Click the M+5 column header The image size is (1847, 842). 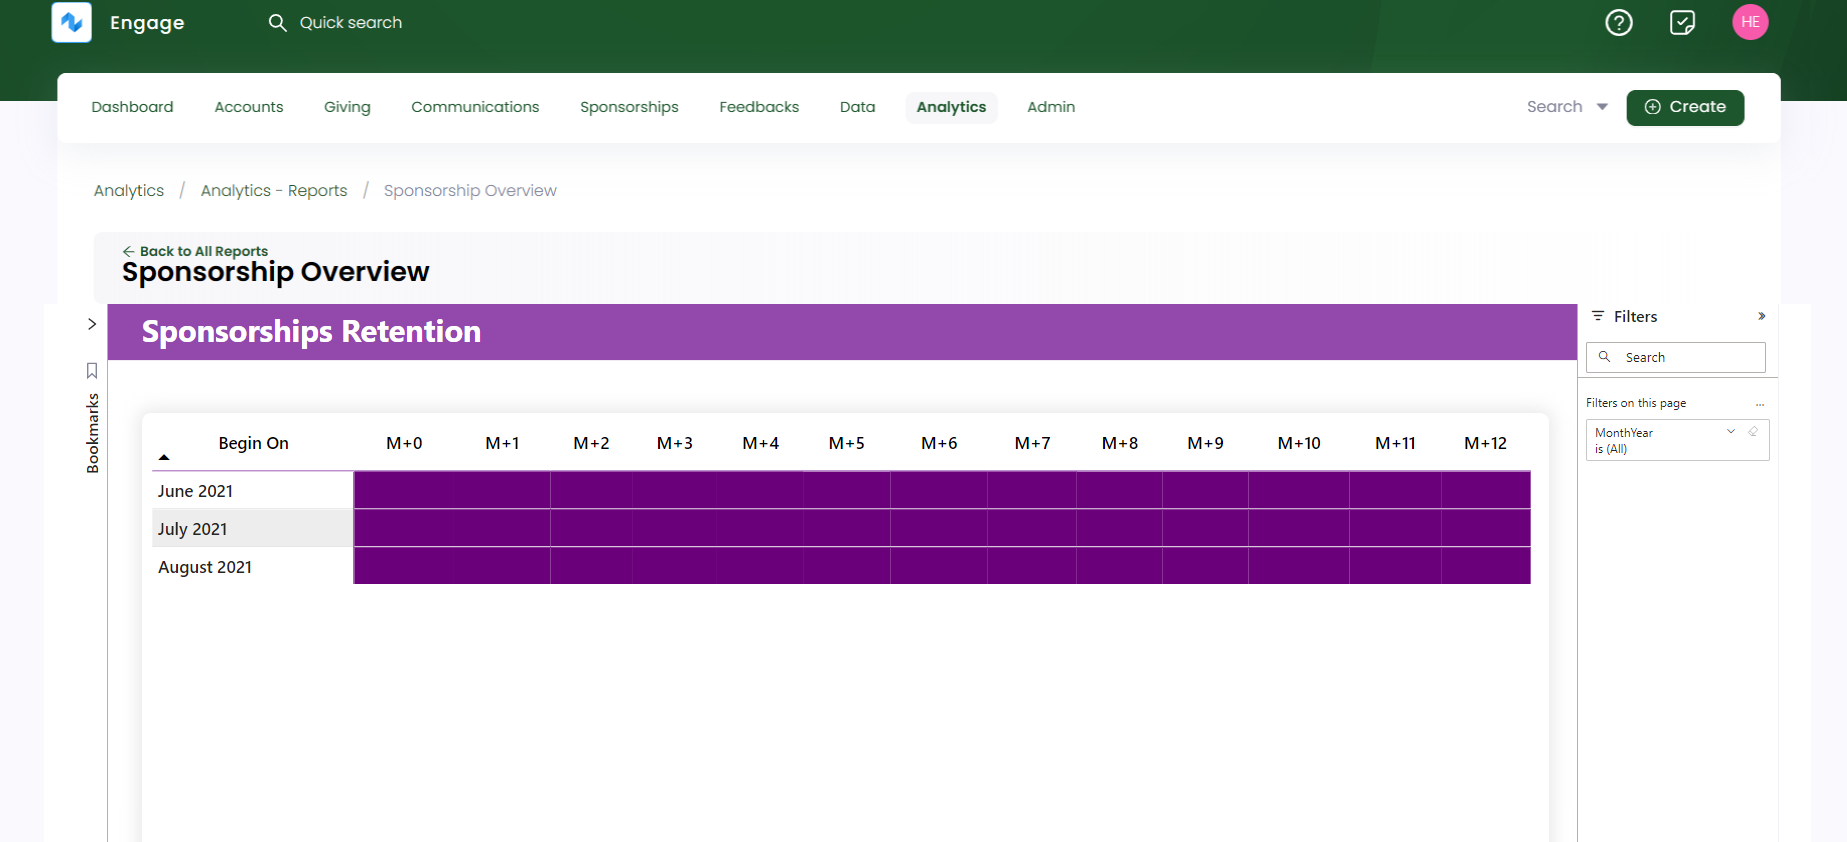point(846,443)
